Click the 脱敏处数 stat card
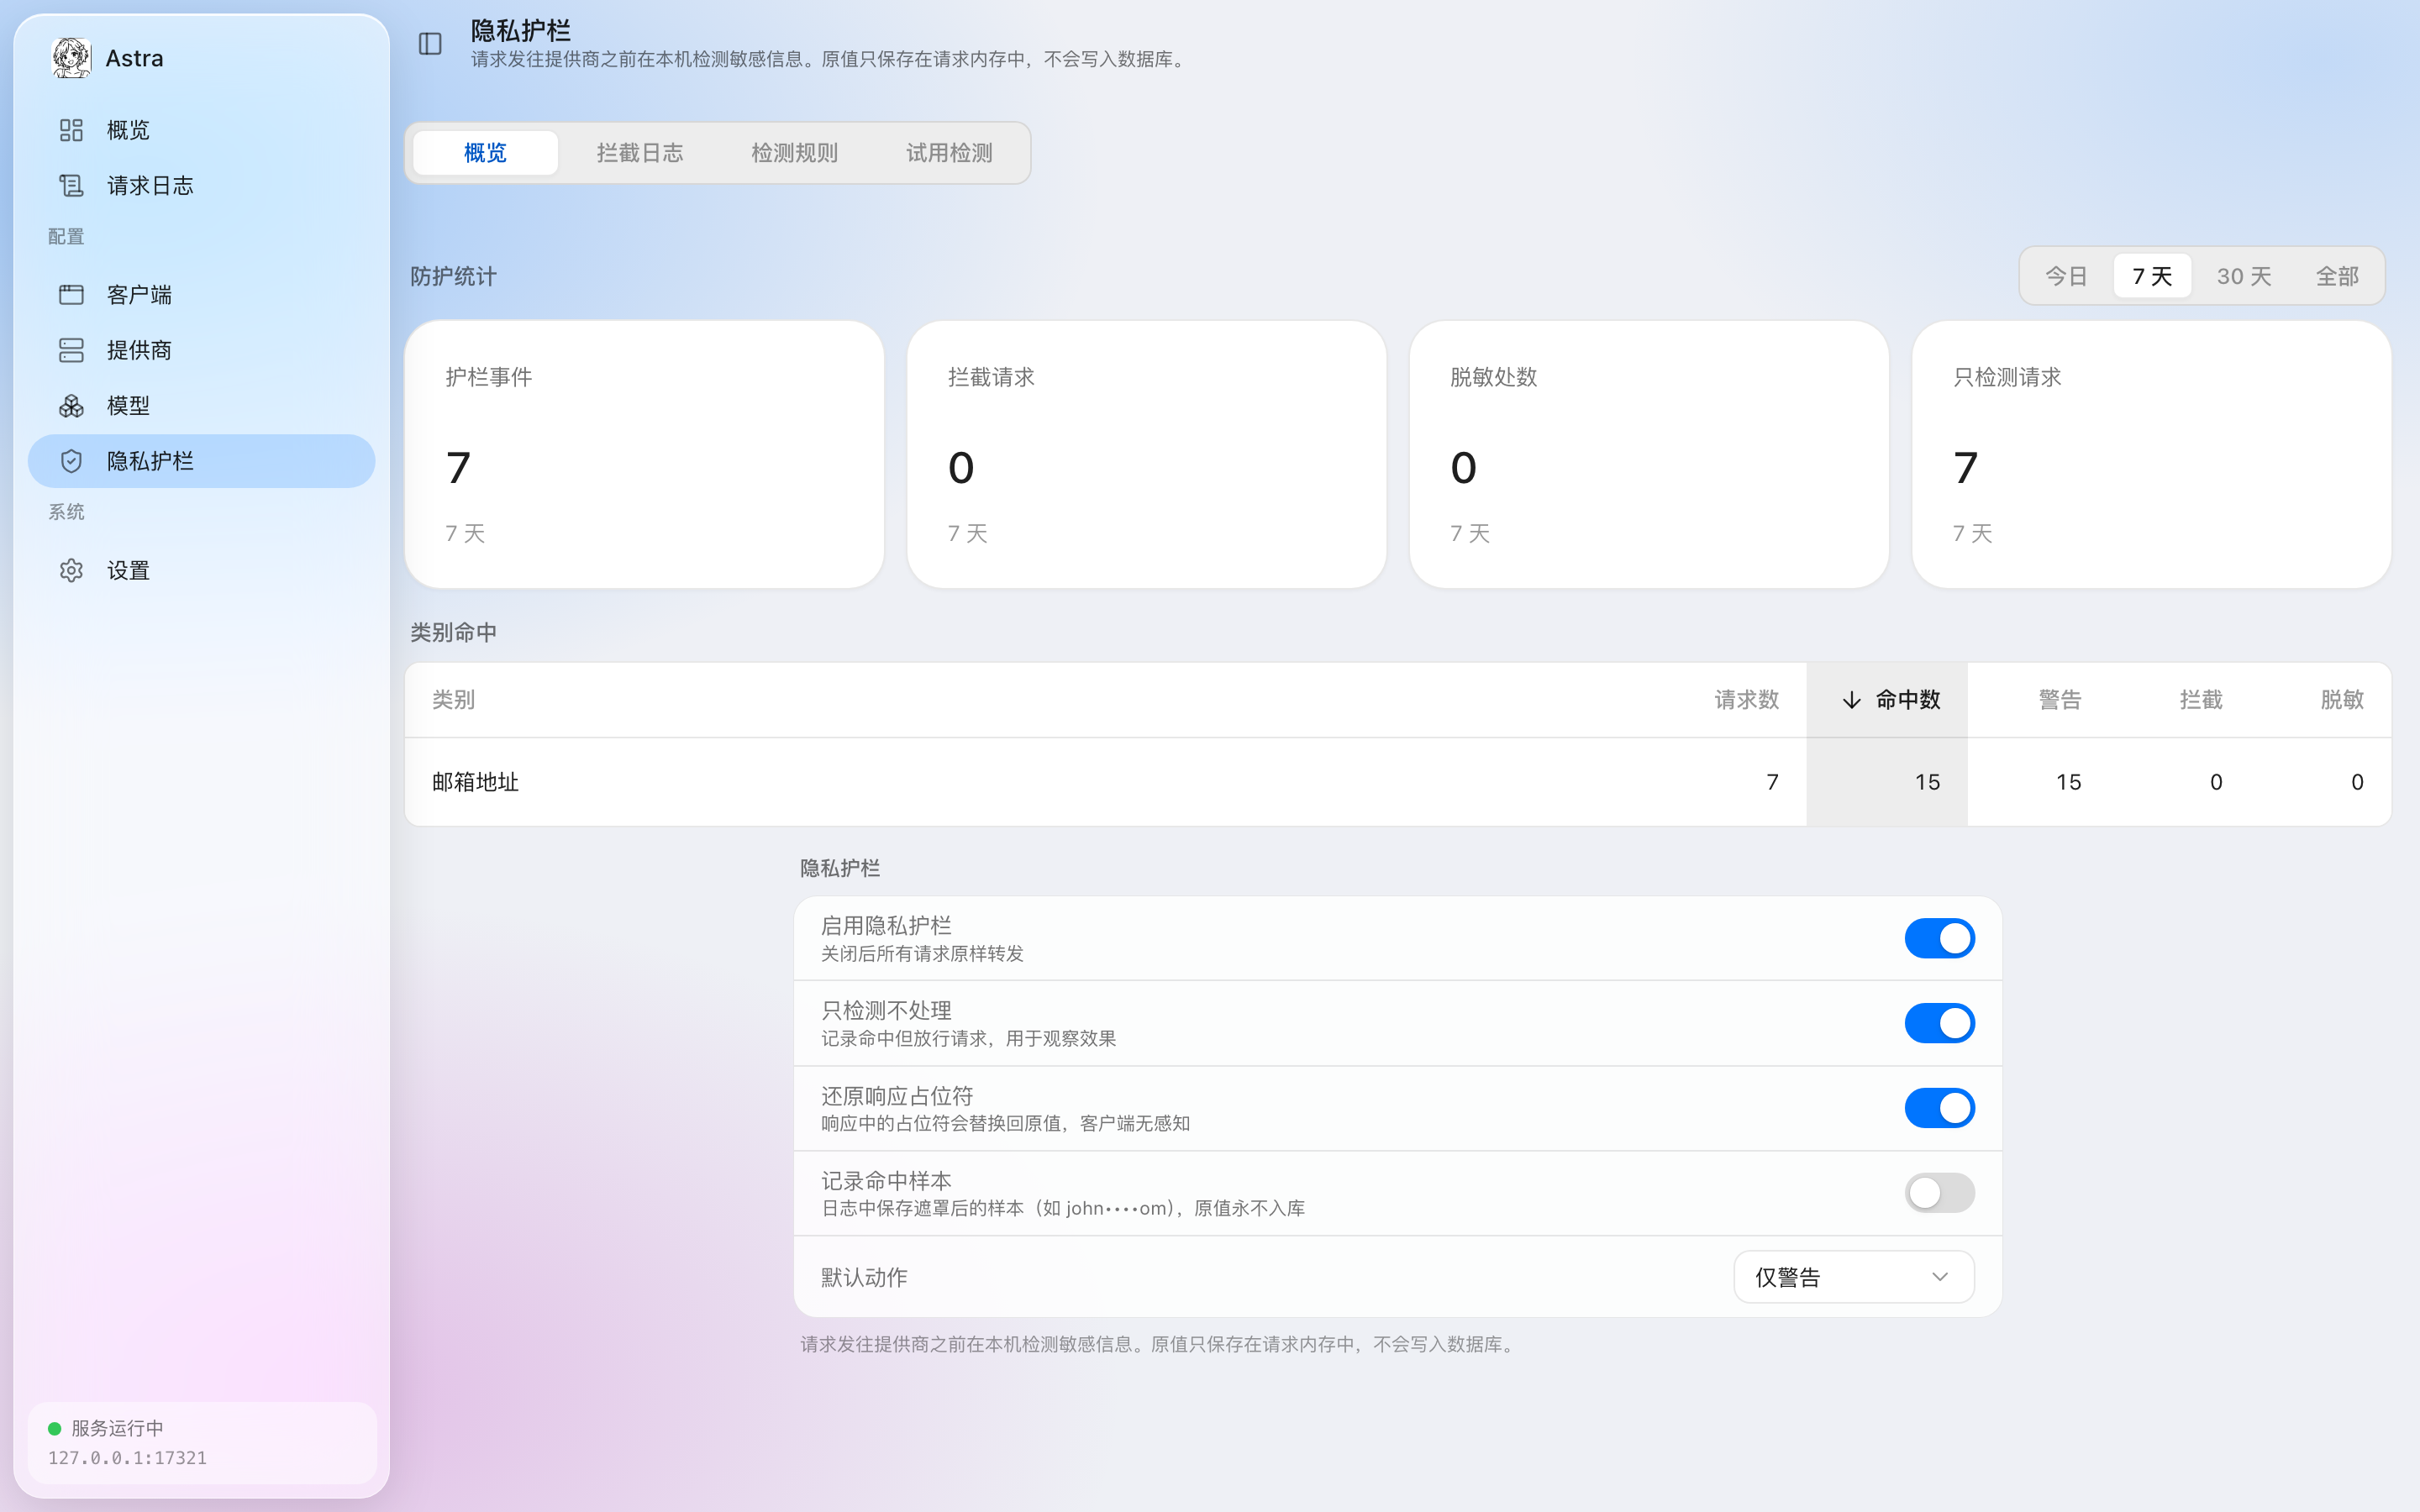This screenshot has height=1512, width=2420. pos(1649,454)
